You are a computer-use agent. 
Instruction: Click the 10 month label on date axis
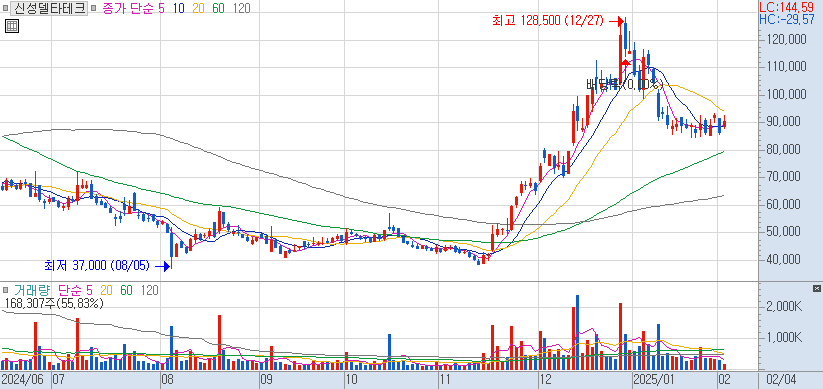point(351,380)
